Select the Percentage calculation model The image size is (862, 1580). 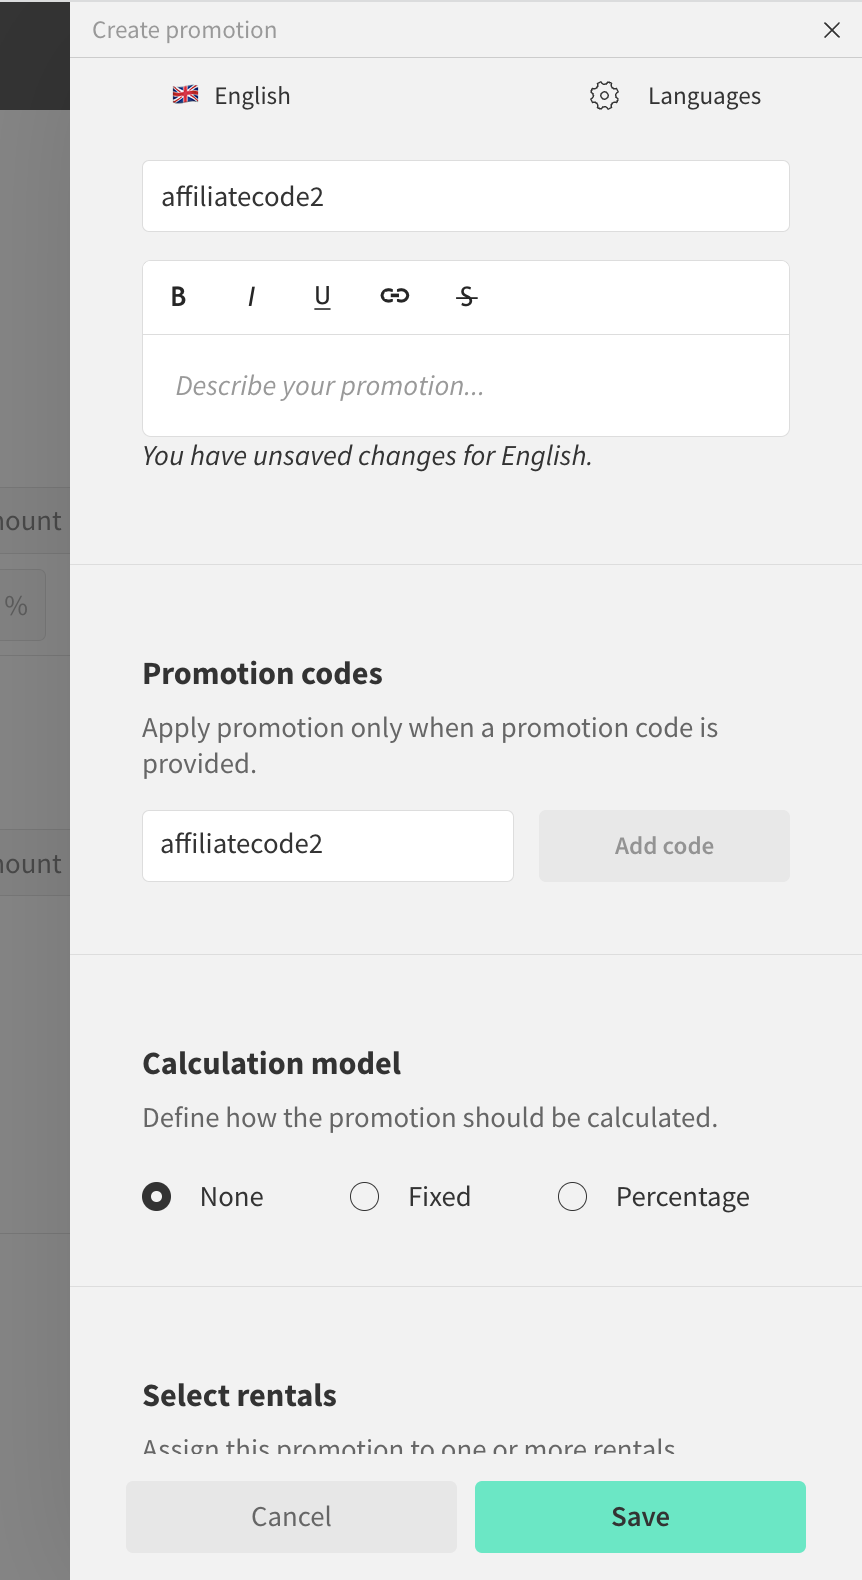click(x=573, y=1197)
